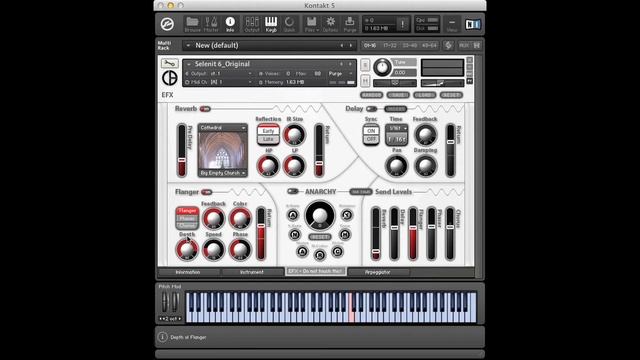640x360 pixels.
Task: Solo the instrument with S button
Action: click(365, 65)
